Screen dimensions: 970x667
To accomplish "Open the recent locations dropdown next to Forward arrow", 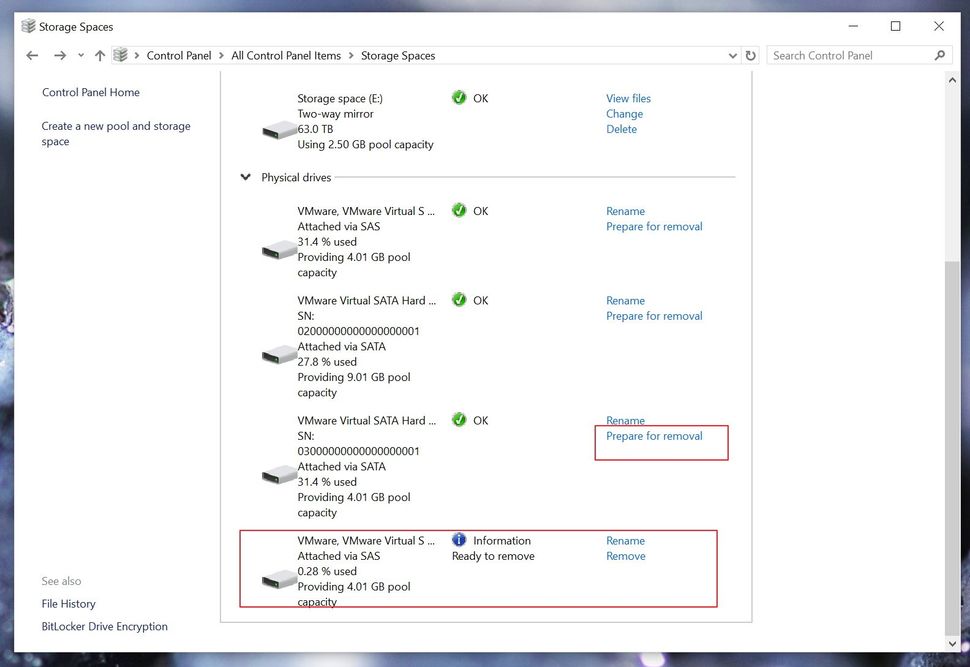I will tap(81, 56).
